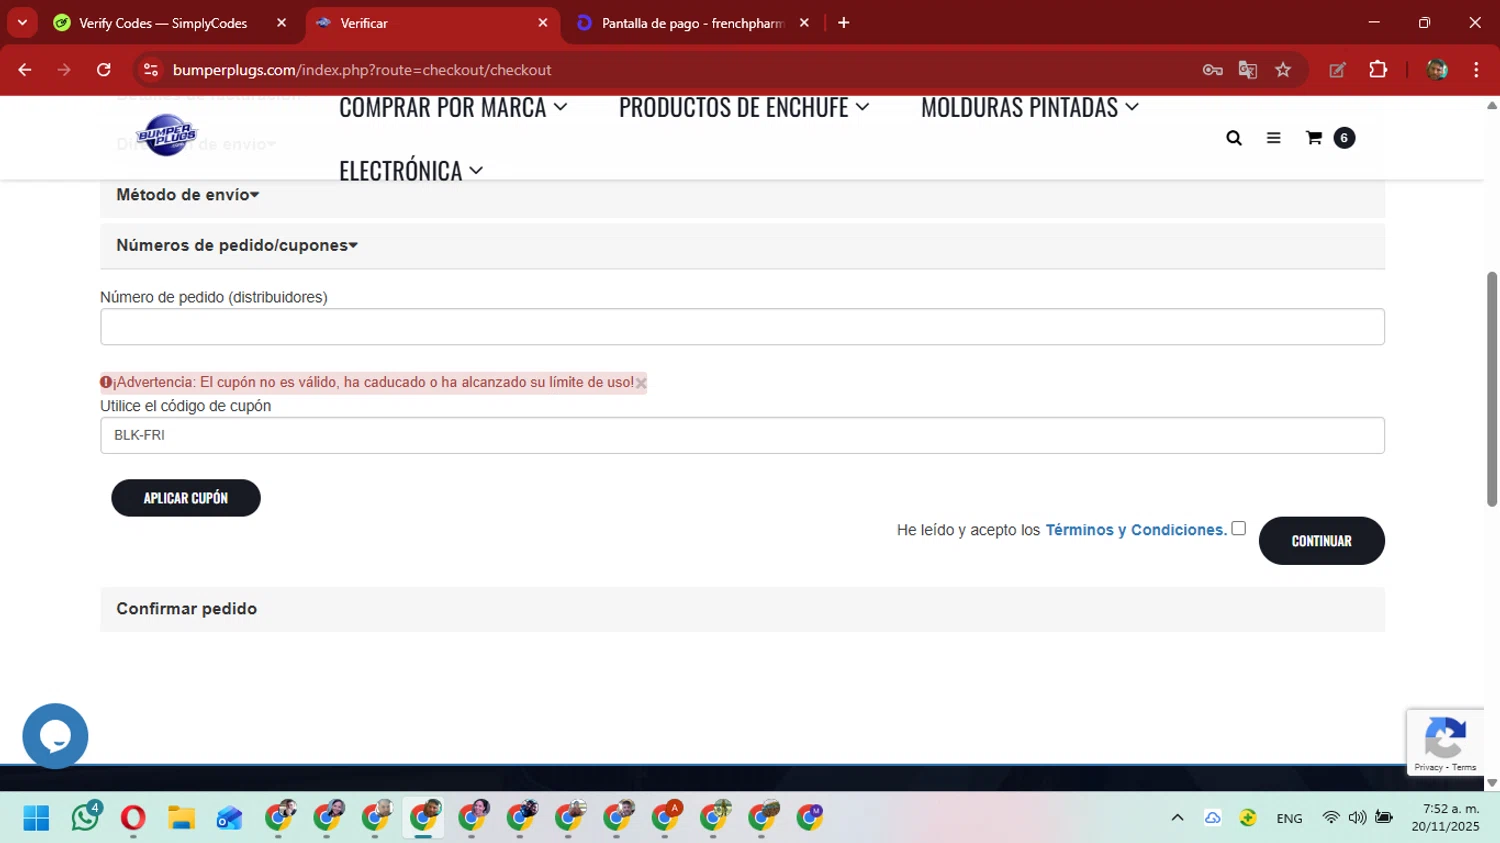
Task: Click the address bar URL
Action: 362,70
